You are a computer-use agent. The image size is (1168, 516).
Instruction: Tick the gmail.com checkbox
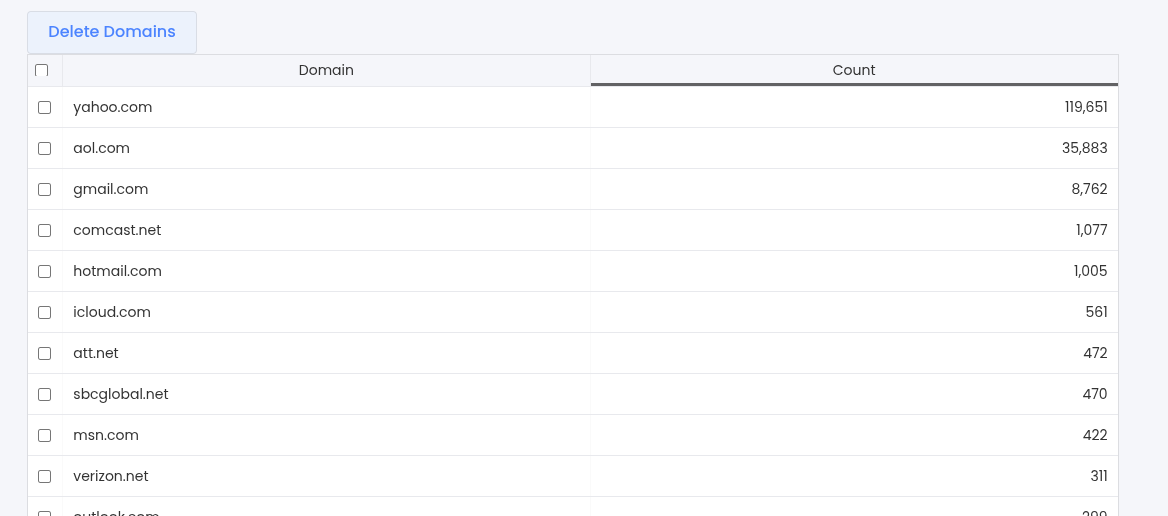[x=45, y=189]
